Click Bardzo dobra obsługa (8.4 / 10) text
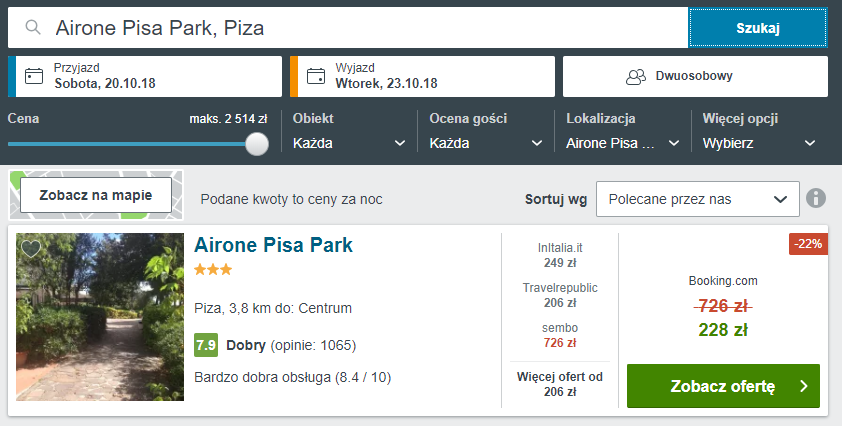Screen dimensions: 842x426 [x=293, y=378]
